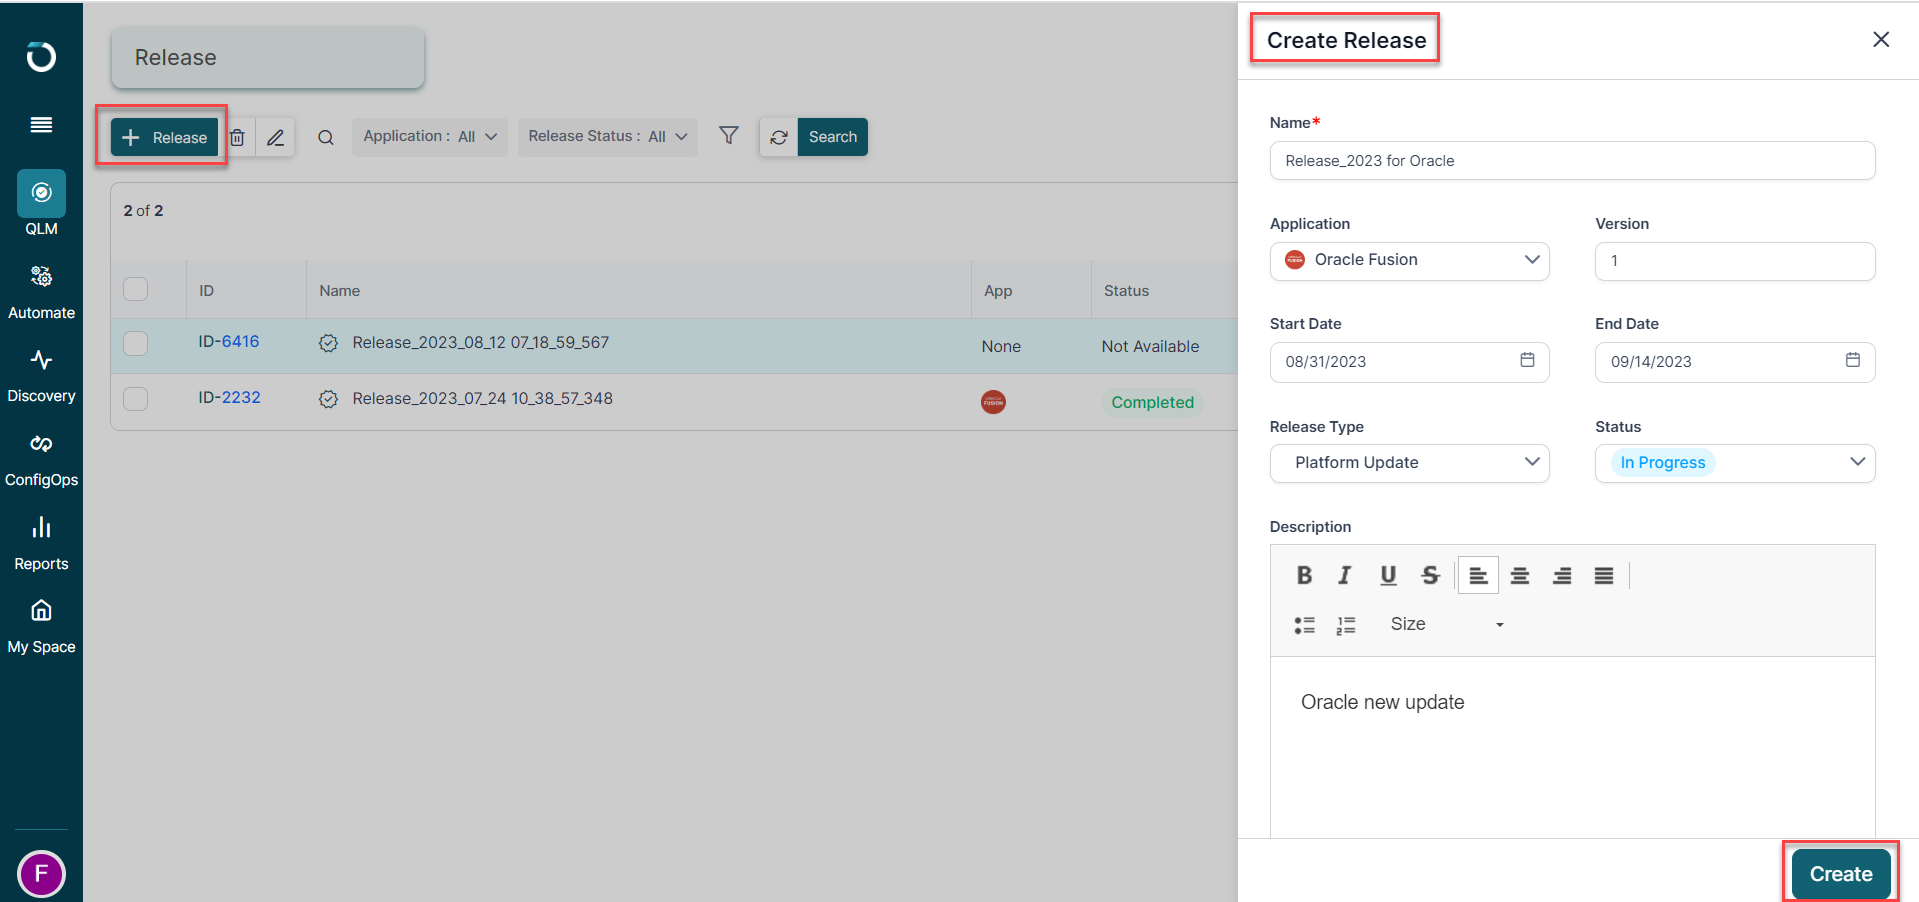Viewport: 1919px width, 902px height.
Task: Open the QLM module
Action: tap(41, 204)
